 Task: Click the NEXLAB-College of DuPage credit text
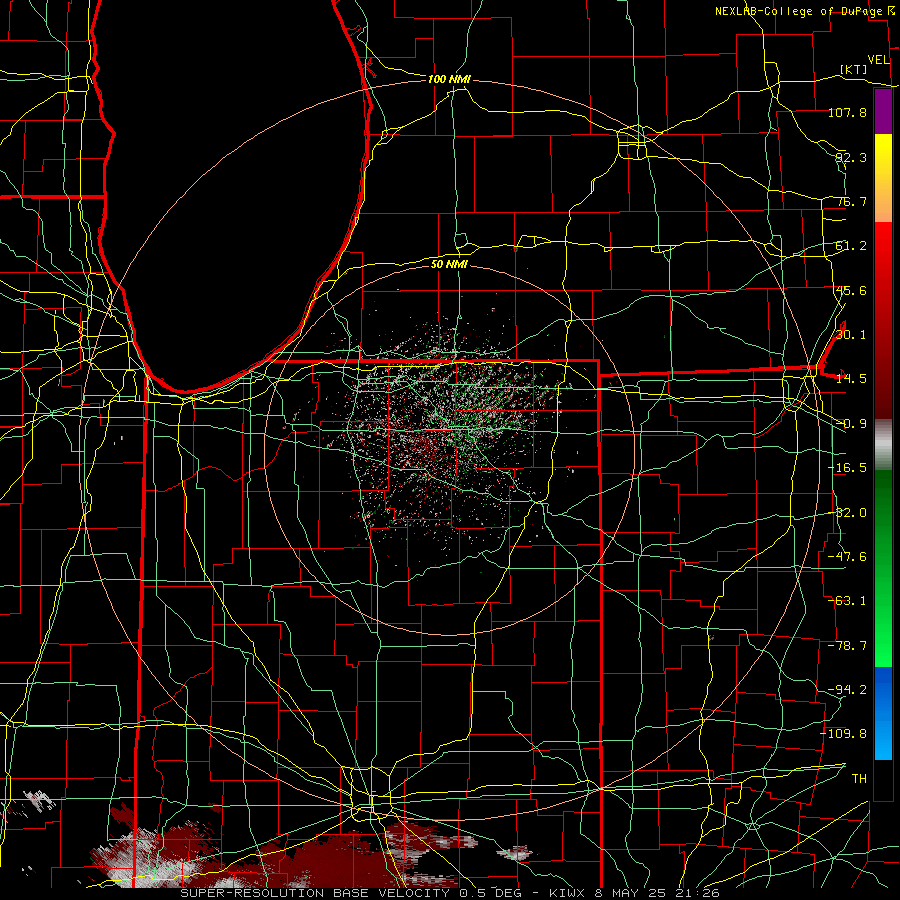coord(804,11)
